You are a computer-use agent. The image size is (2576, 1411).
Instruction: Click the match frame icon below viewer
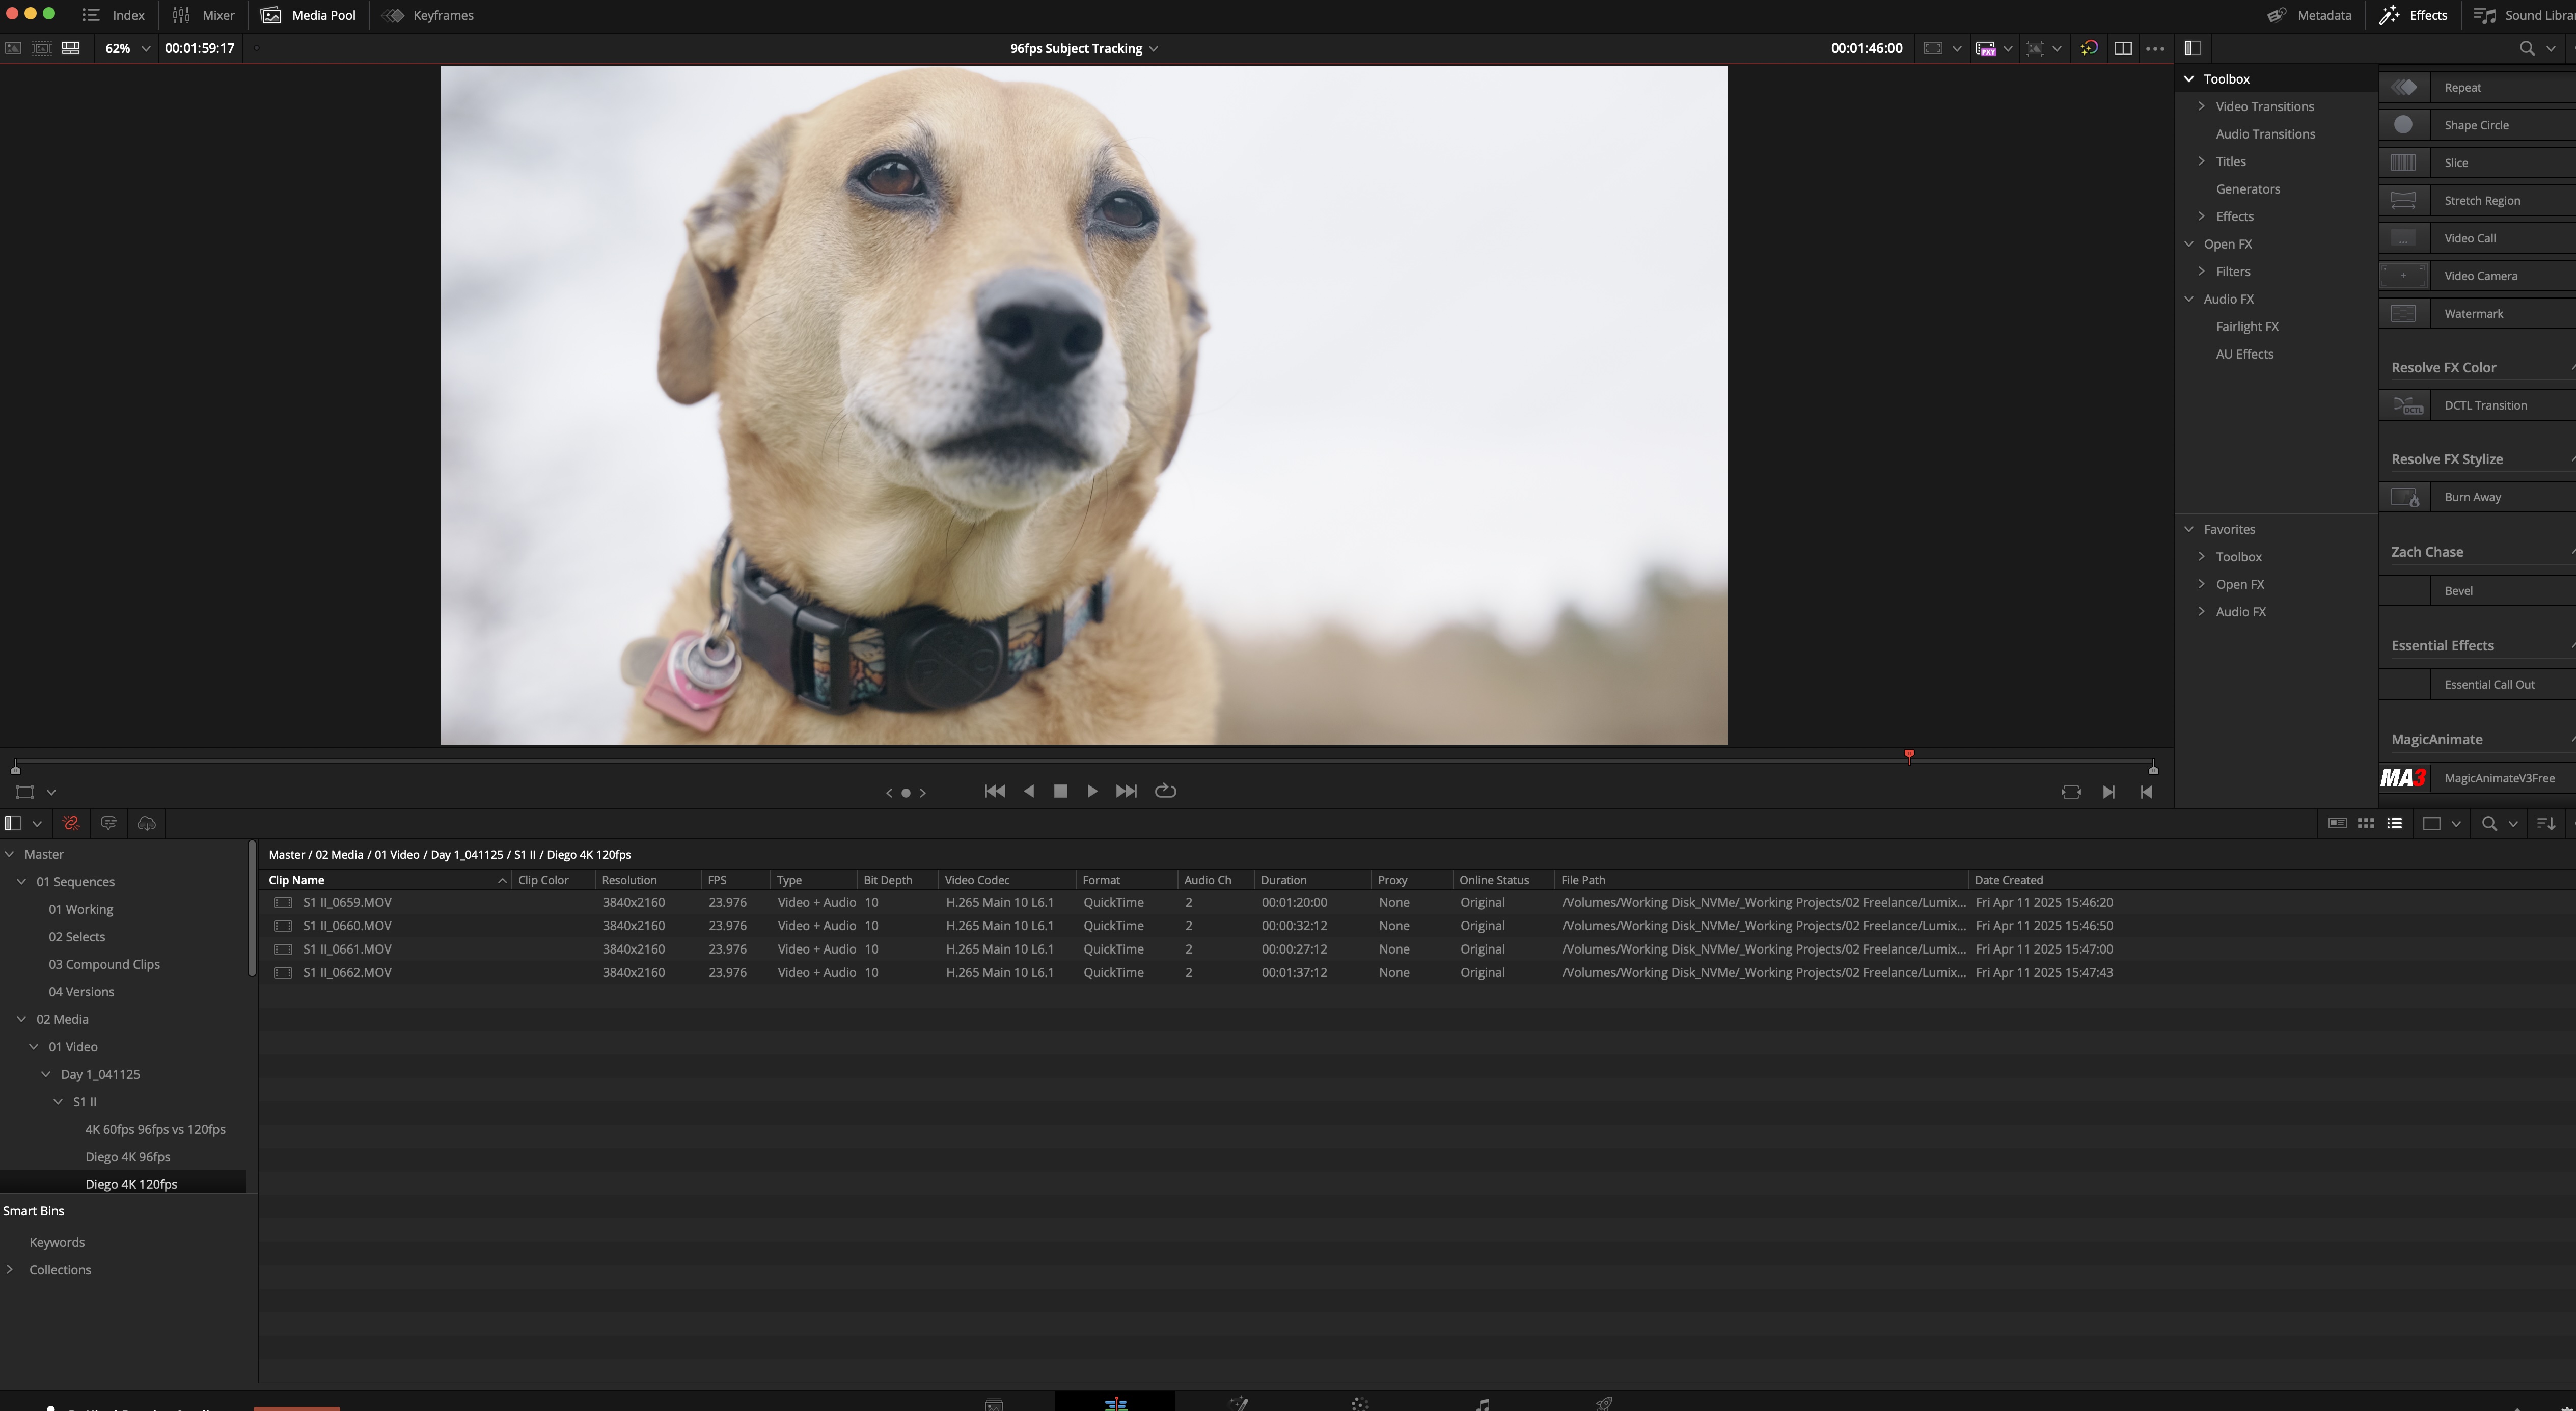pyautogui.click(x=2071, y=792)
